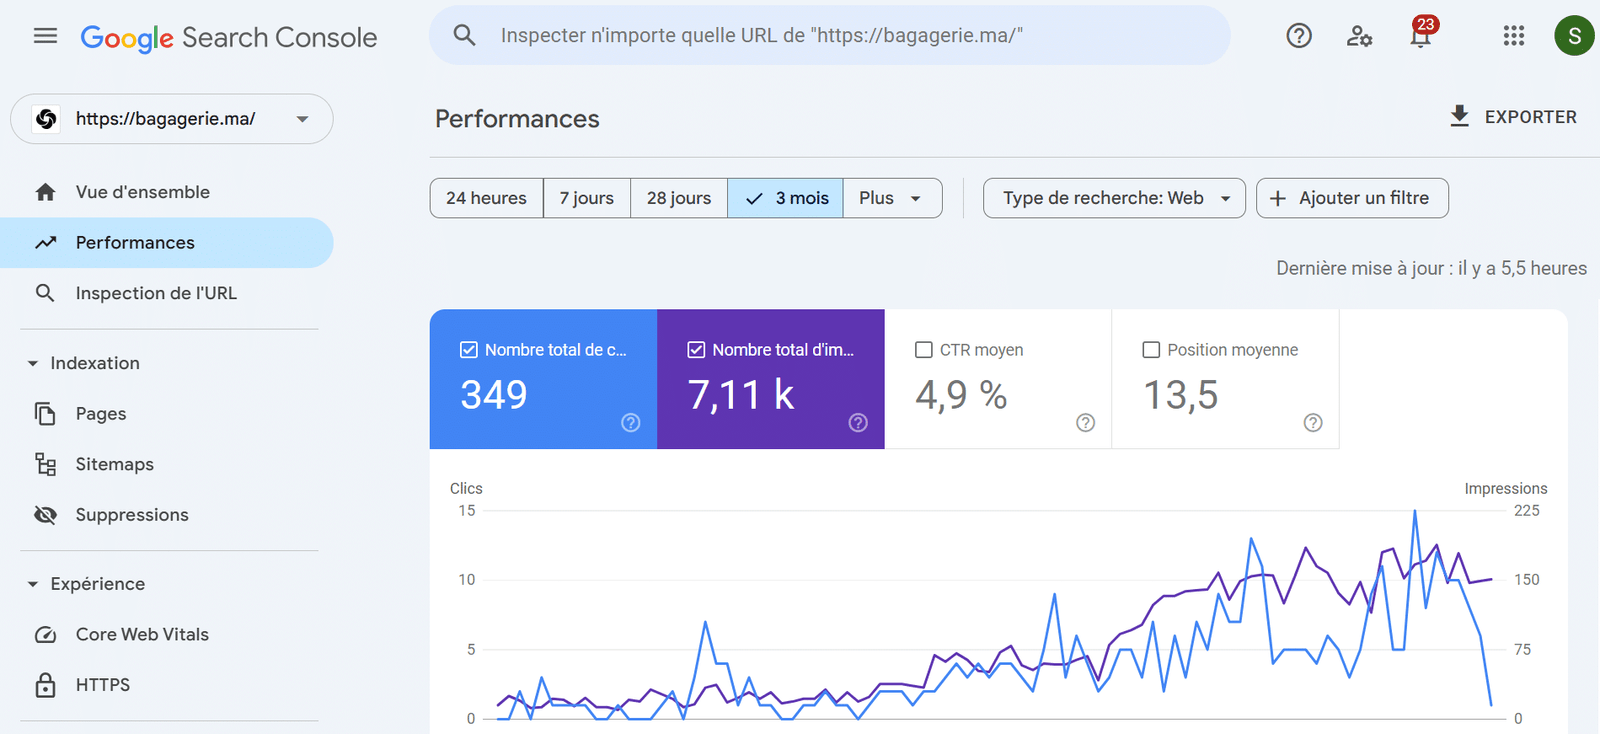The image size is (1600, 734).
Task: Click the purple 7,11 k impressions card
Action: [771, 379]
